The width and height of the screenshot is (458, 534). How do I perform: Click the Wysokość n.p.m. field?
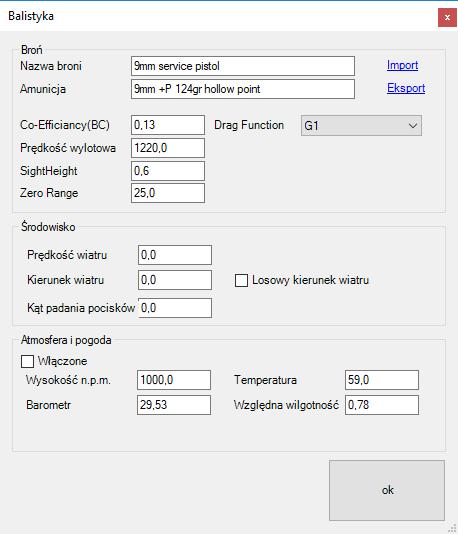coord(174,380)
